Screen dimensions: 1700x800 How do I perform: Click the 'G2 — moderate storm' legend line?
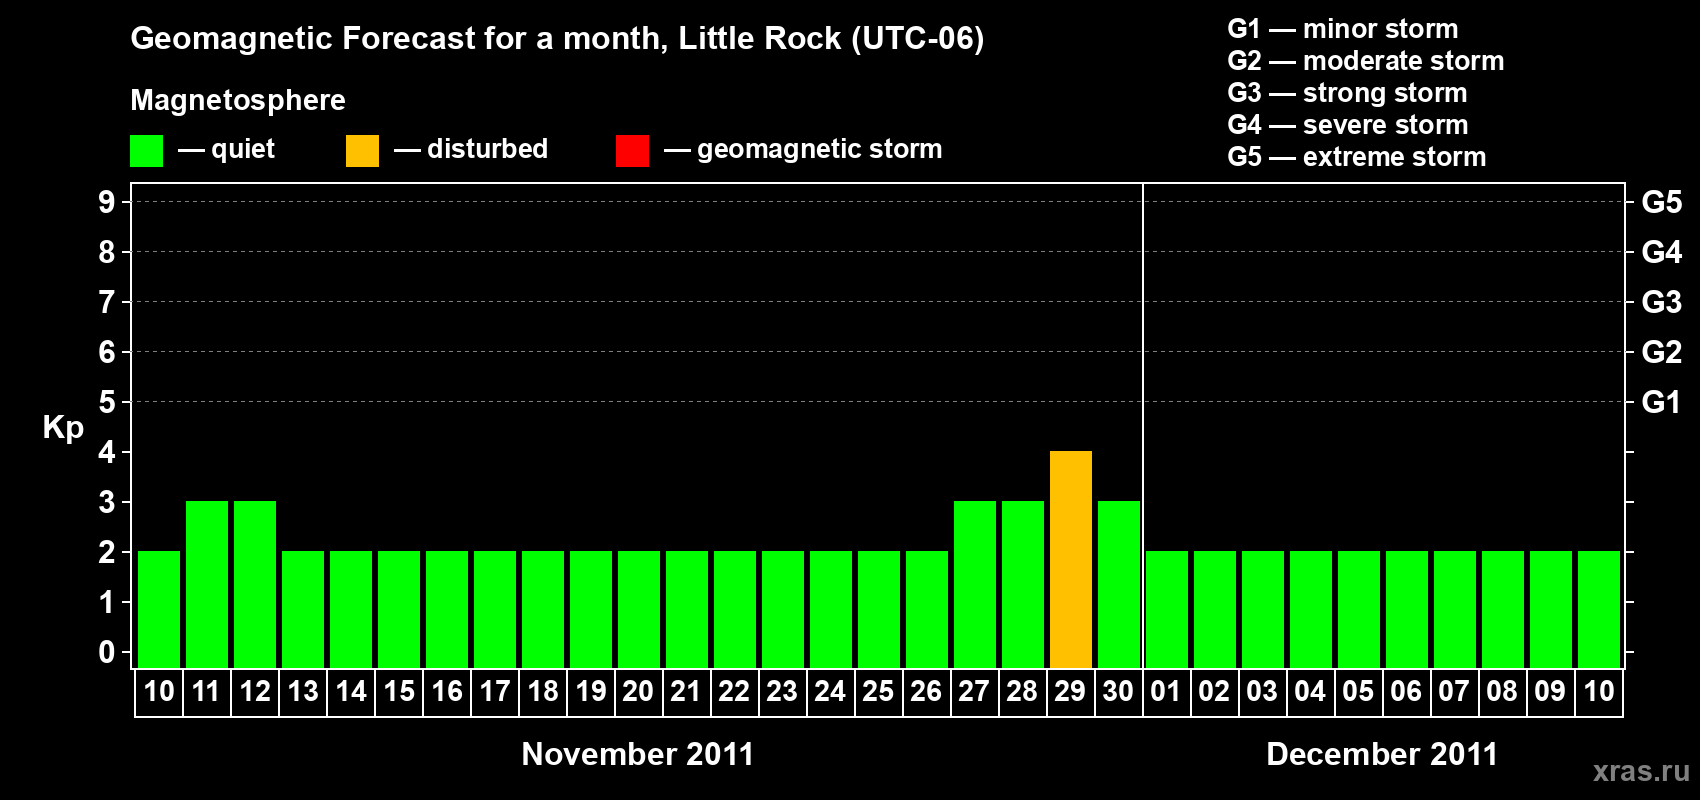(x=1366, y=61)
